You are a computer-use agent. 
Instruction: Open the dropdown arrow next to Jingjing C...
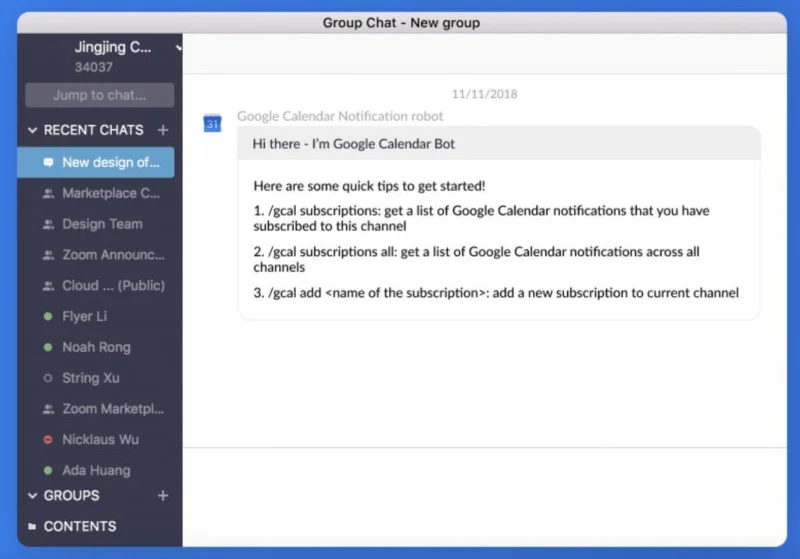(x=179, y=48)
